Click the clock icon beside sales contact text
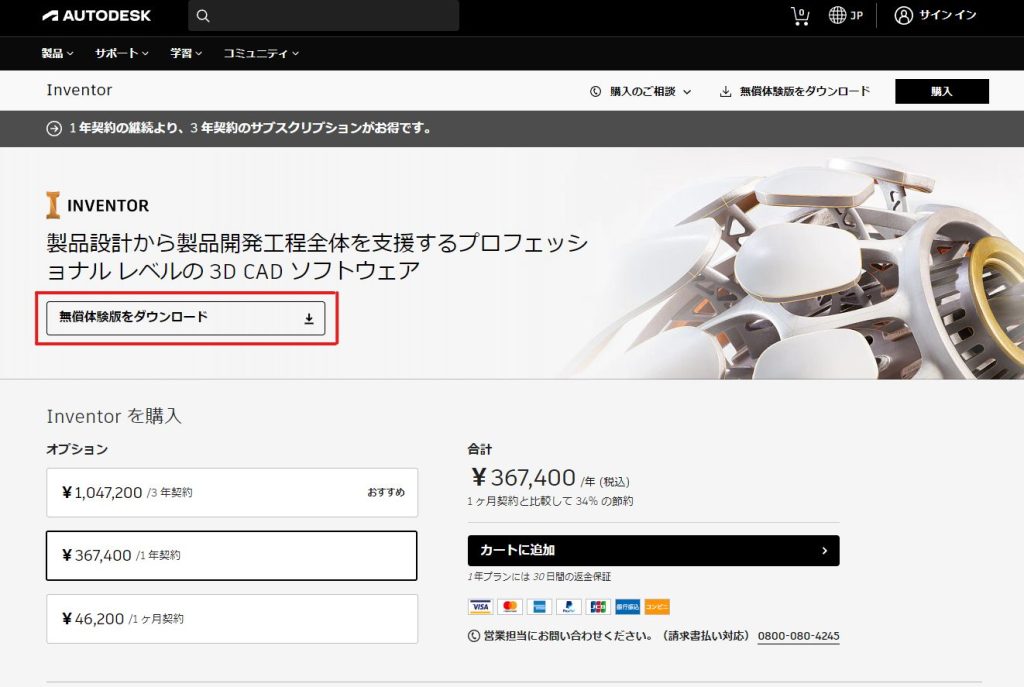 click(x=474, y=636)
